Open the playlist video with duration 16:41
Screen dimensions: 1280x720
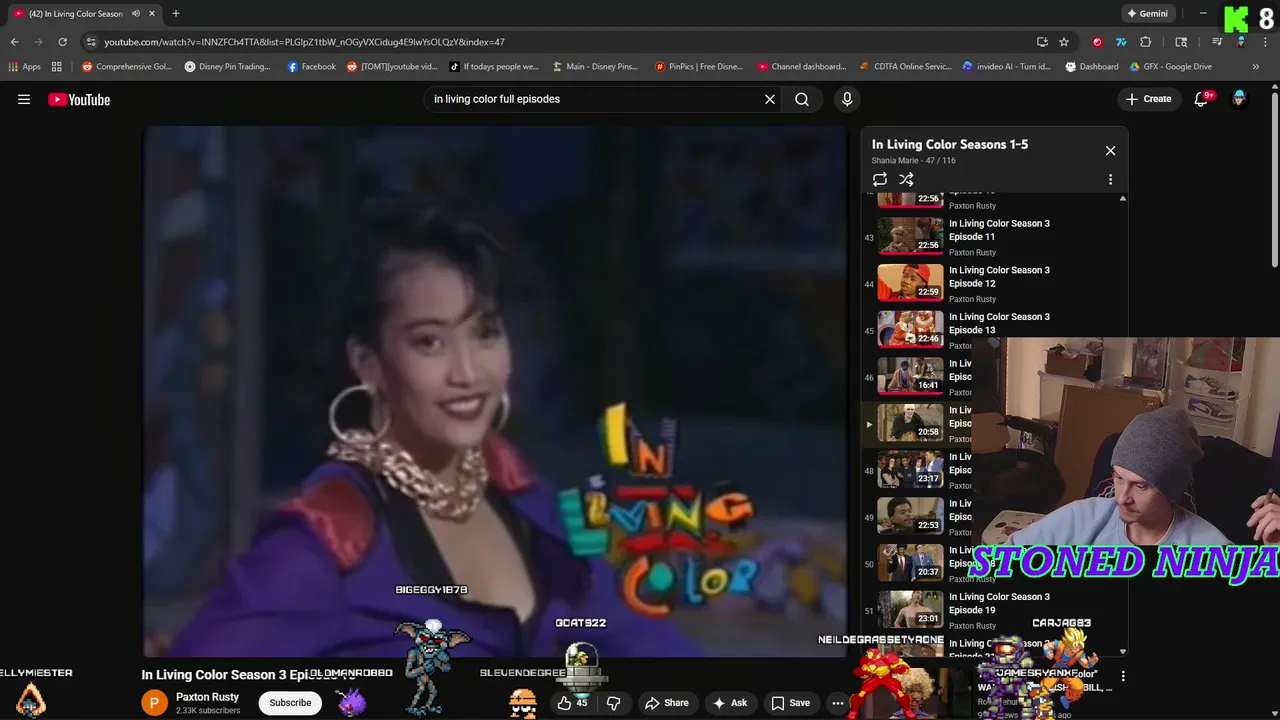910,376
